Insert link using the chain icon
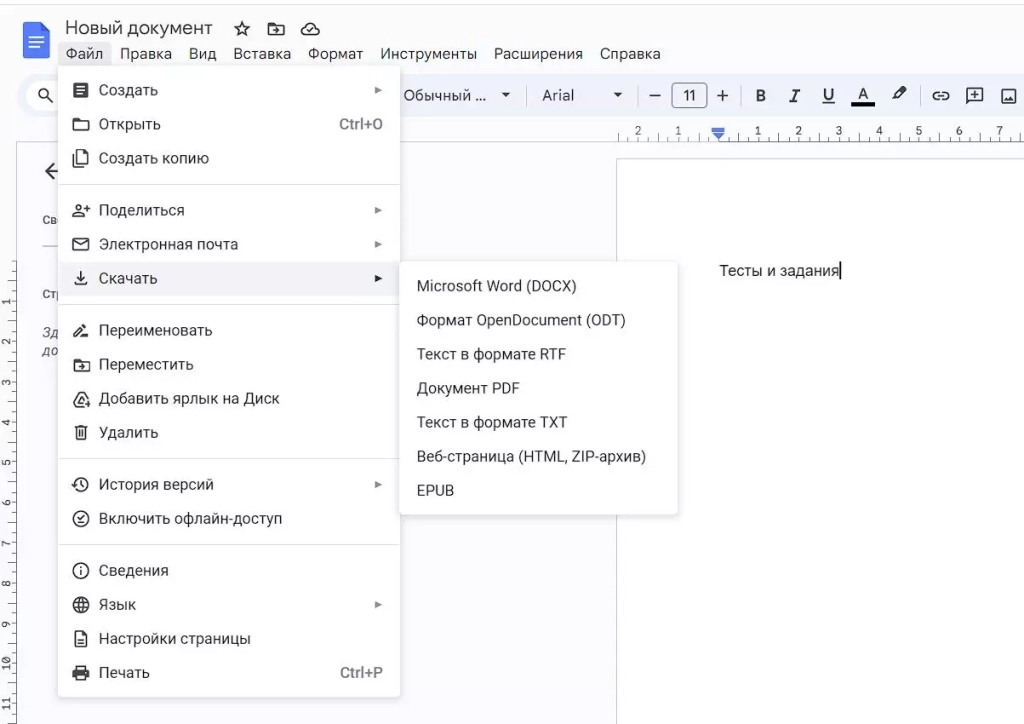The image size is (1024, 724). [x=940, y=96]
